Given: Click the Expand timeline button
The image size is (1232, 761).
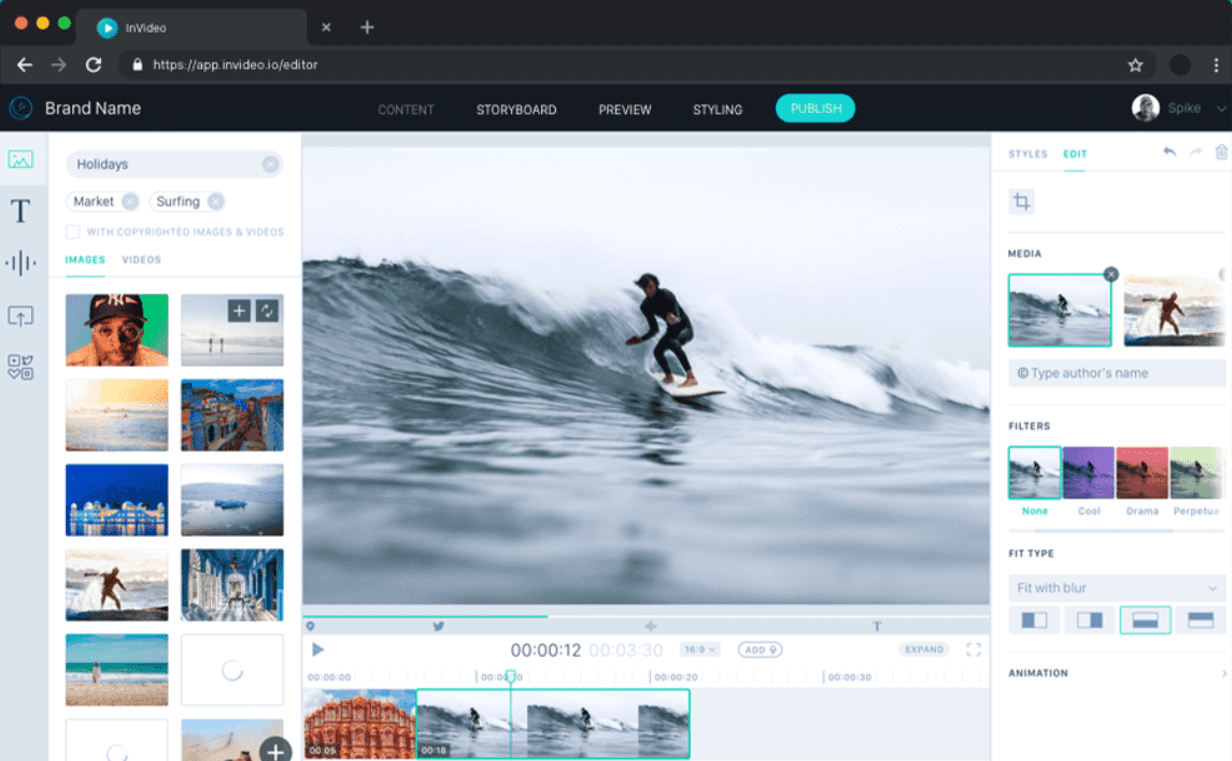Looking at the screenshot, I should point(923,650).
